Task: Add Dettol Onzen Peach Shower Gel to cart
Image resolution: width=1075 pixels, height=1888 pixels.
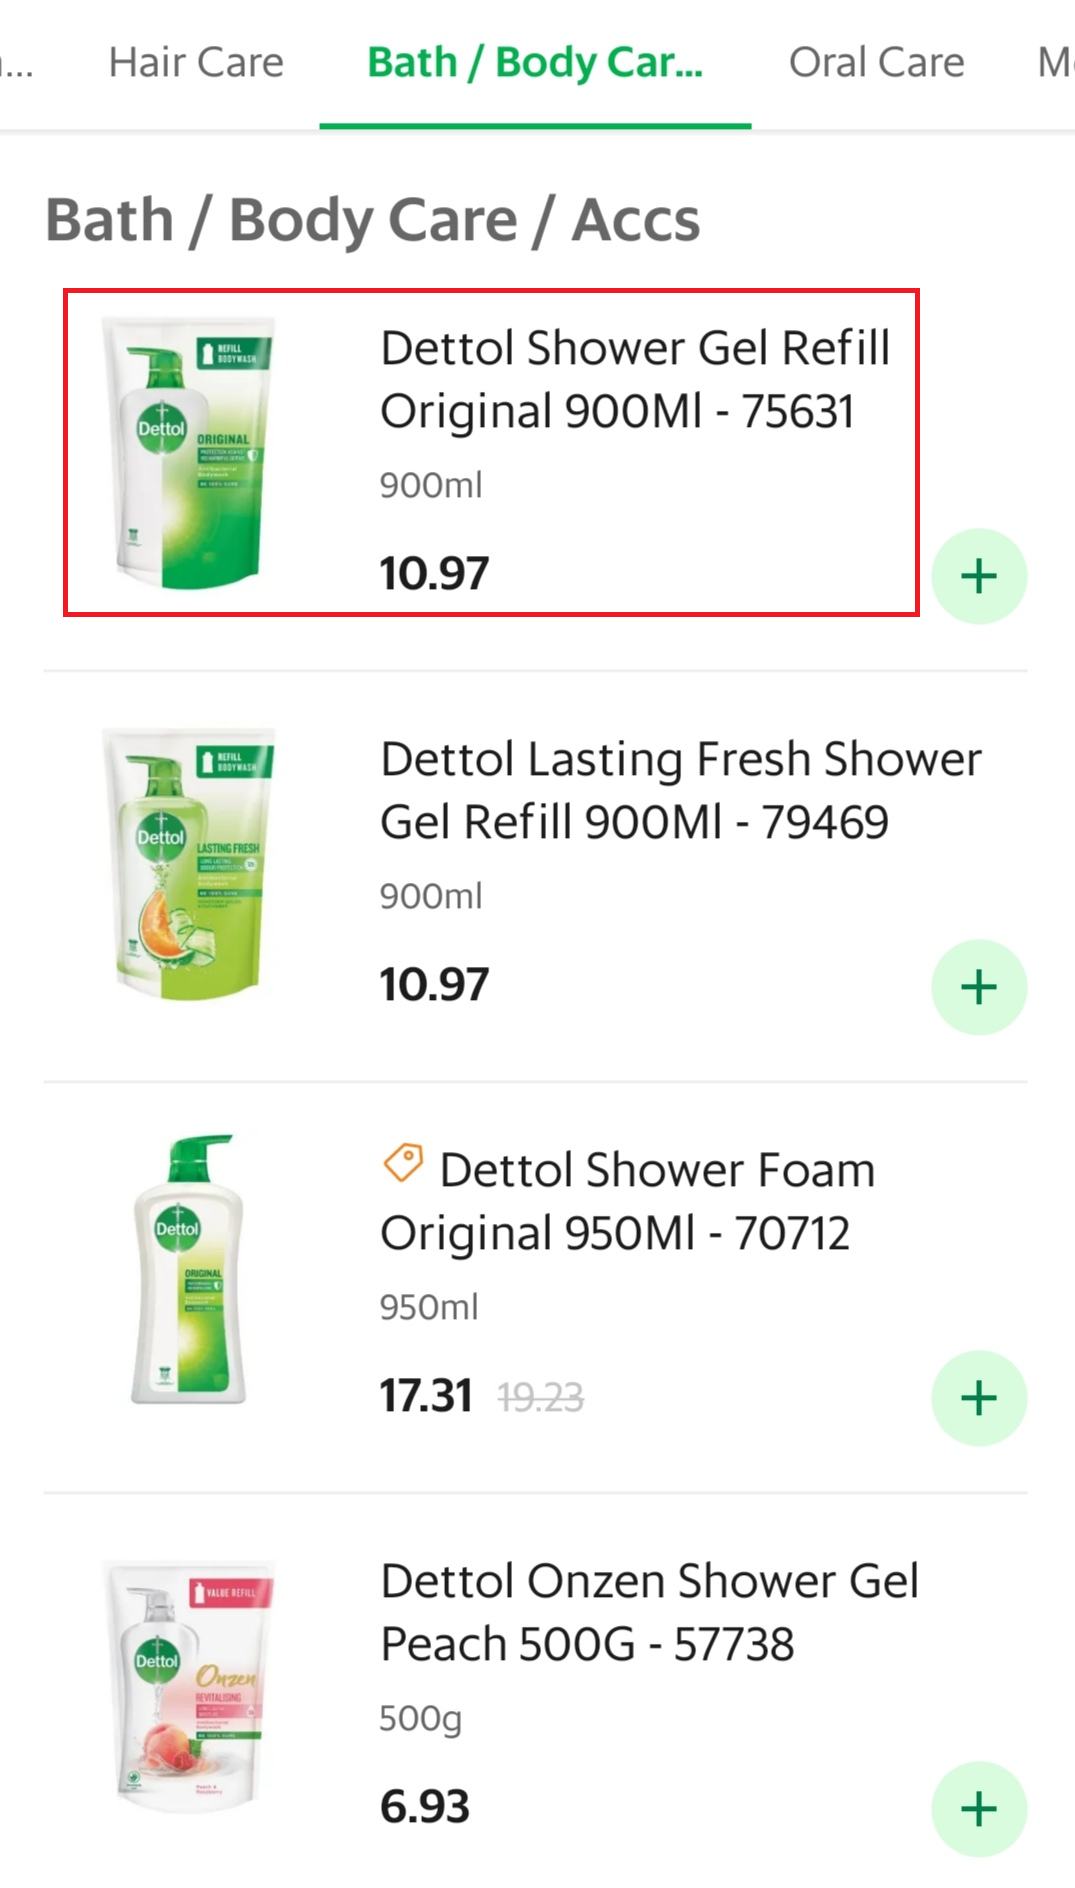Action: click(979, 1809)
